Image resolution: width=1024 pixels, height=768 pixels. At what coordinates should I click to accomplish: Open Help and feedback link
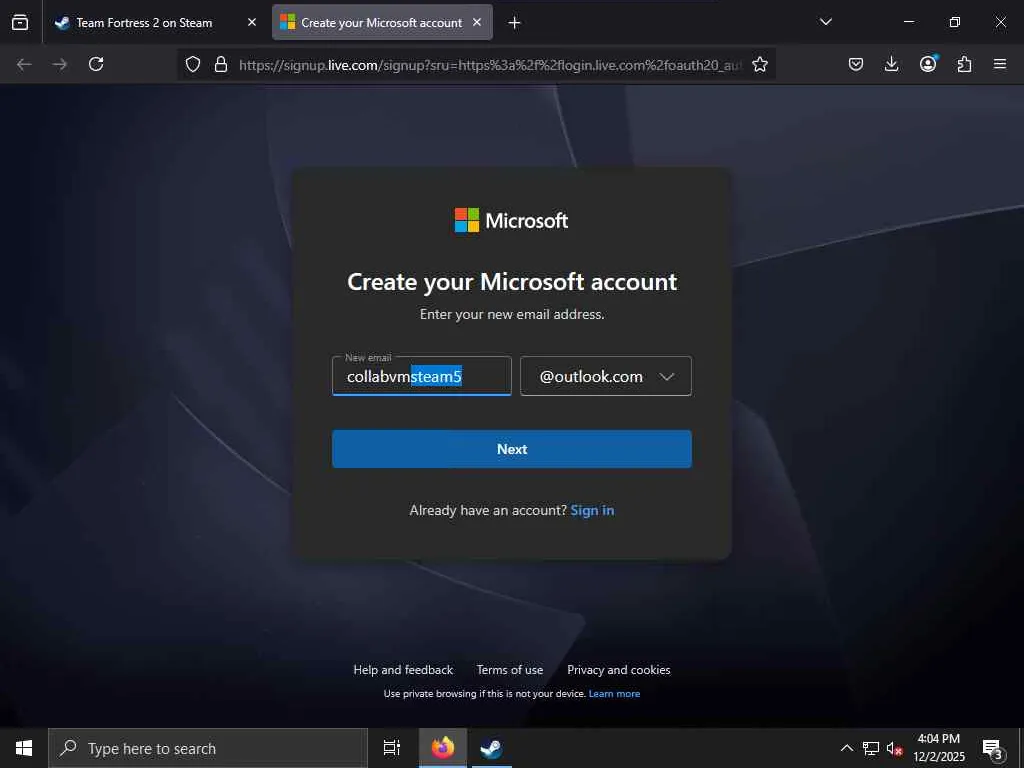403,670
